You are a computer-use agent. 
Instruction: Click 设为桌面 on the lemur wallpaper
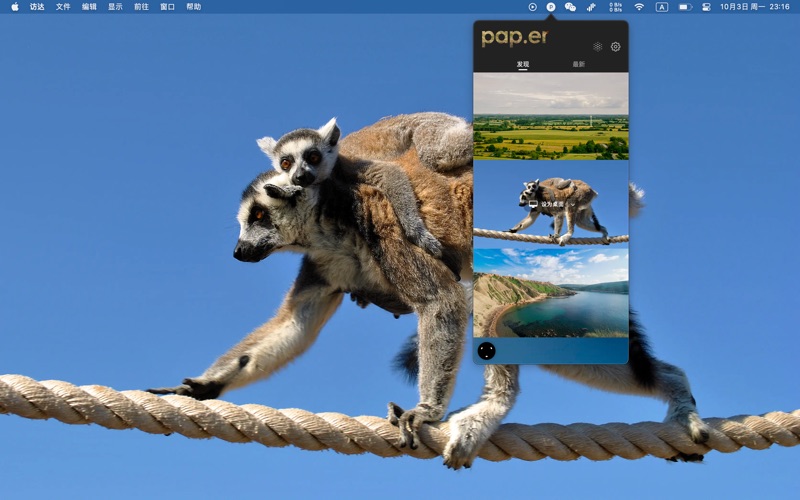click(549, 204)
